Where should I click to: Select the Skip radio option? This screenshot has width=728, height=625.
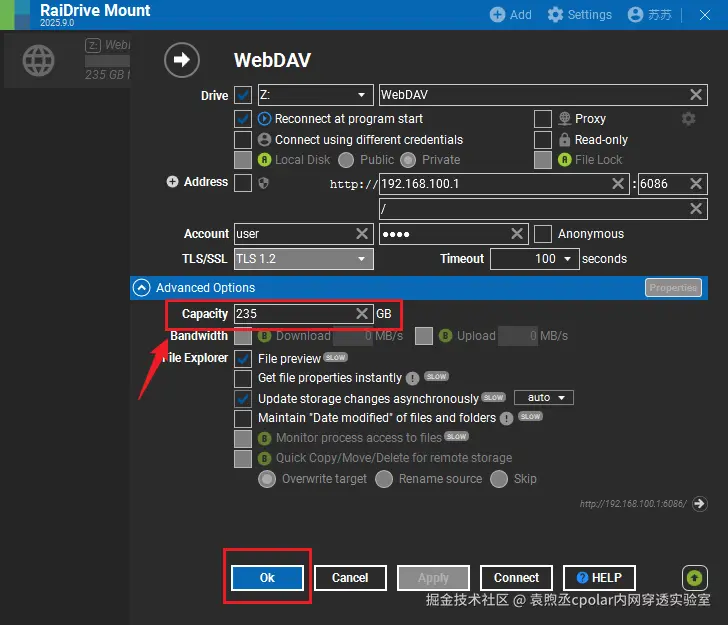(499, 479)
